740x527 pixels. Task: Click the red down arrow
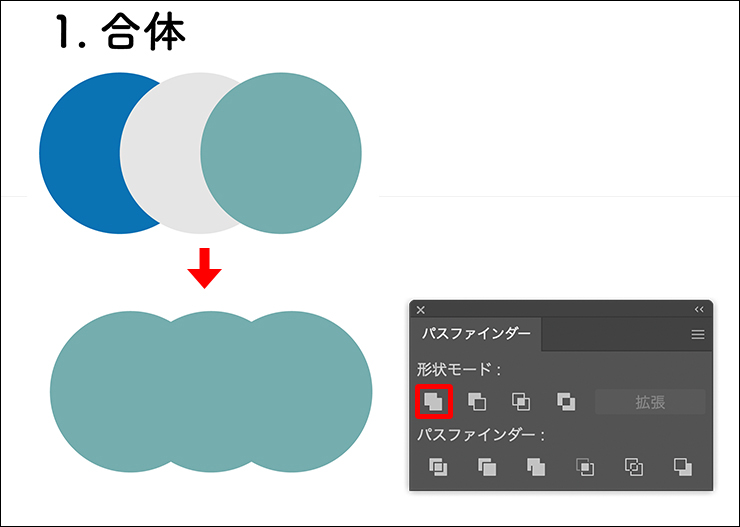pos(204,267)
